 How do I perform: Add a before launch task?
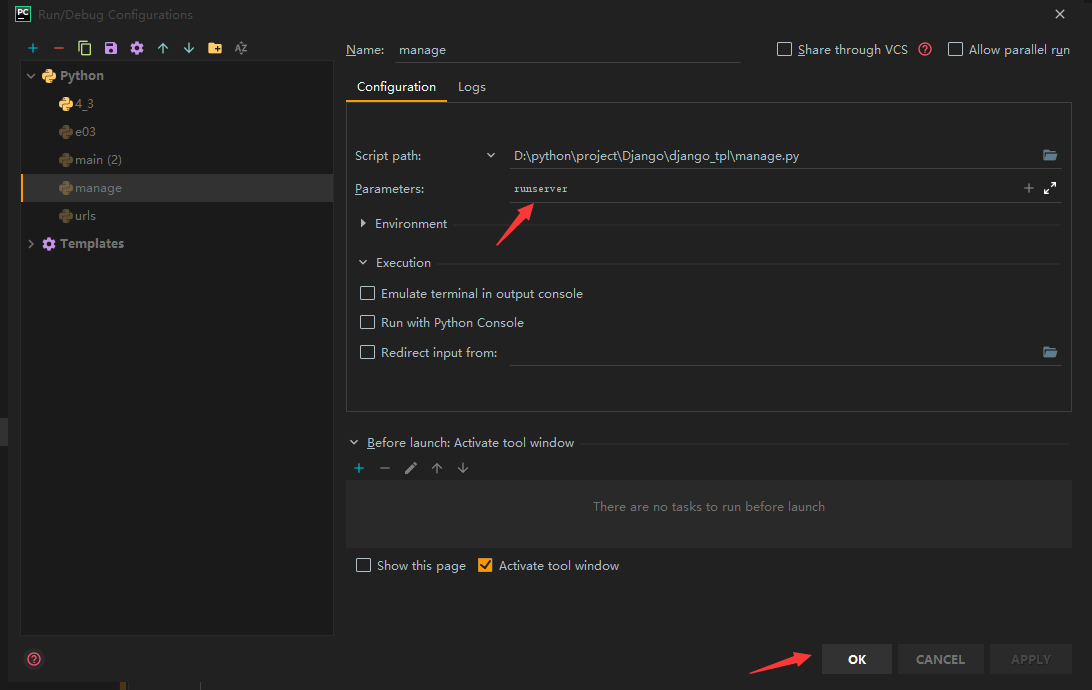tap(359, 468)
